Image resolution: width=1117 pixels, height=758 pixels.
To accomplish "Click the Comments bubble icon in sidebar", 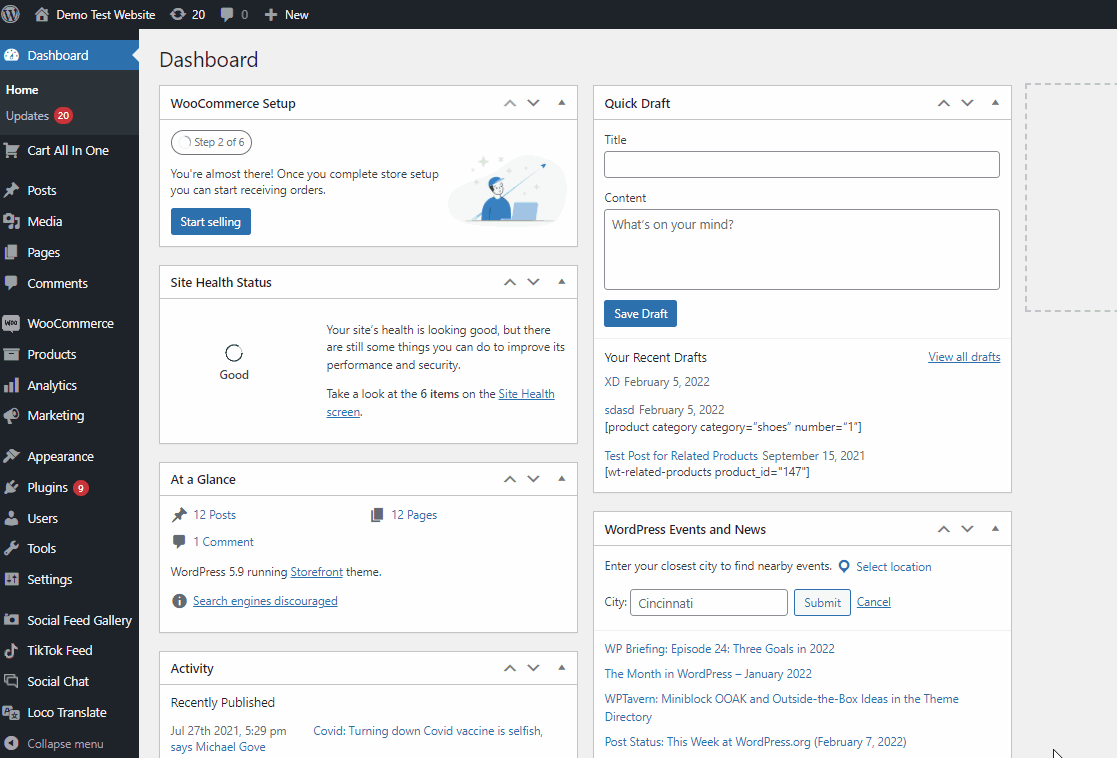I will coord(11,283).
